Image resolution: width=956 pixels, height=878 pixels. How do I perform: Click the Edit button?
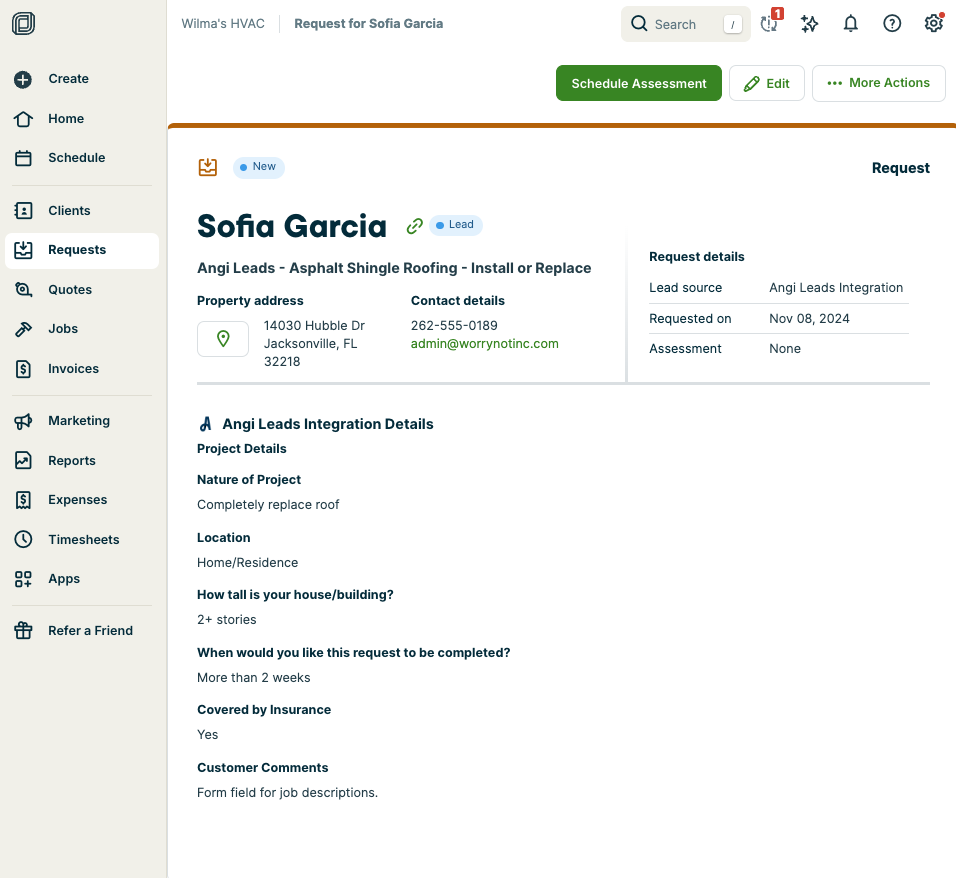767,84
